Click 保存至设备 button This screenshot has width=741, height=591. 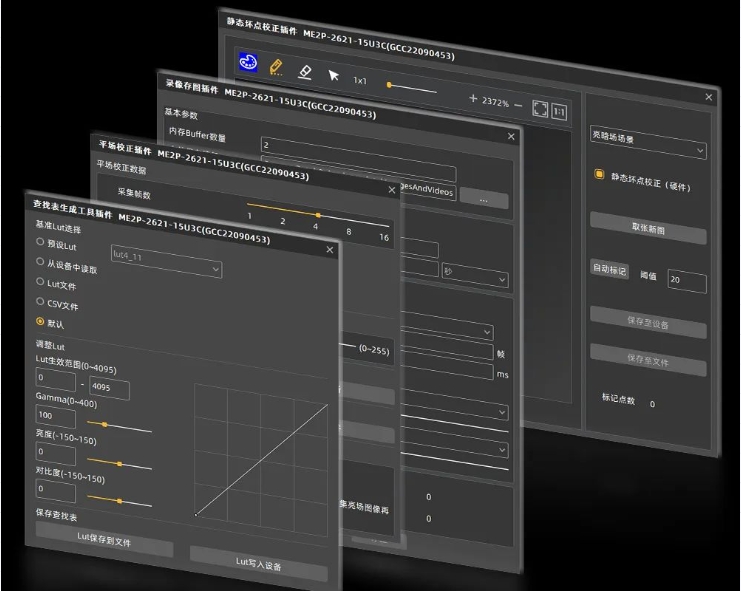[648, 322]
